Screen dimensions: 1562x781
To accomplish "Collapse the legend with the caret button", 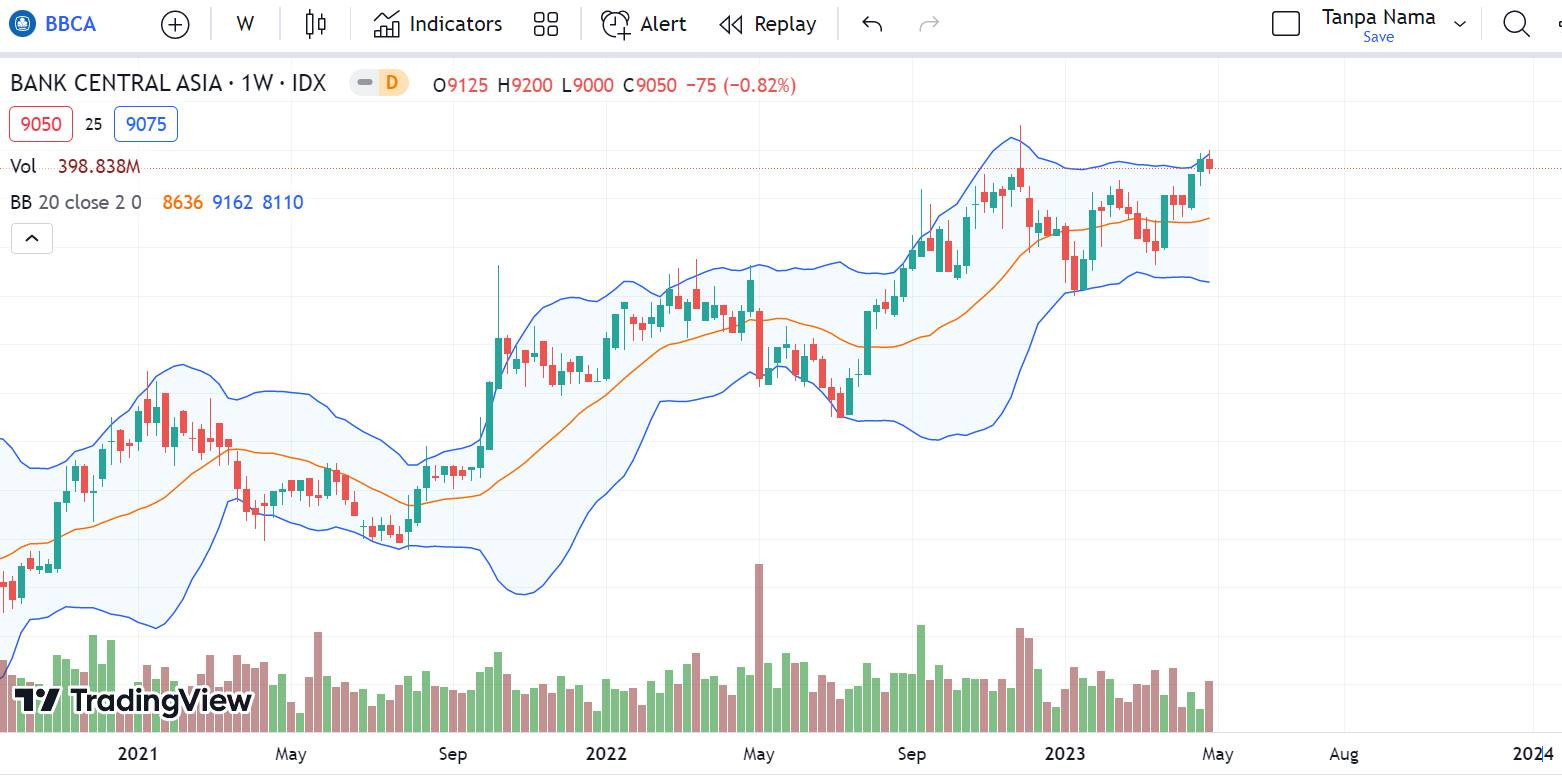I will [x=31, y=238].
